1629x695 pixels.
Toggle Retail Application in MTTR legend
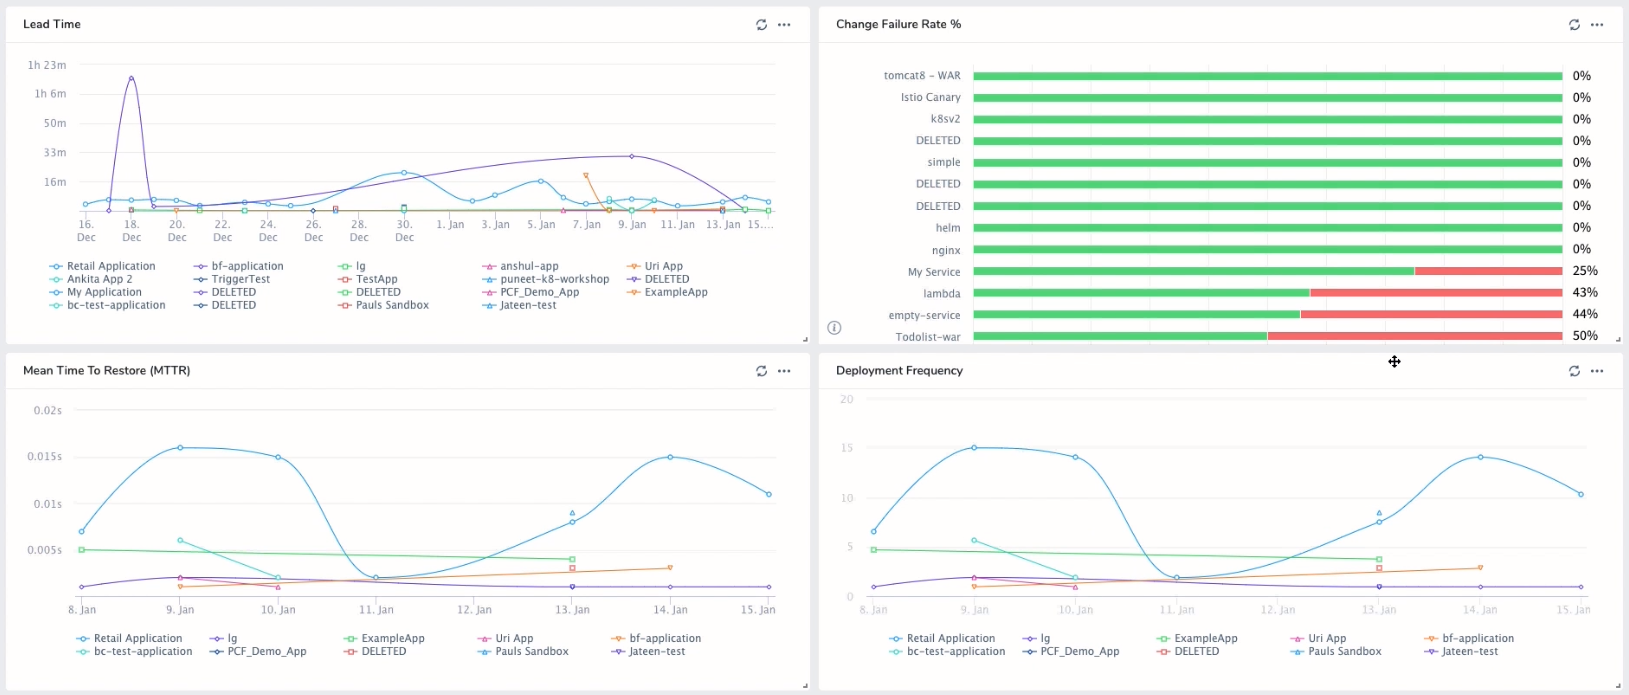point(129,638)
